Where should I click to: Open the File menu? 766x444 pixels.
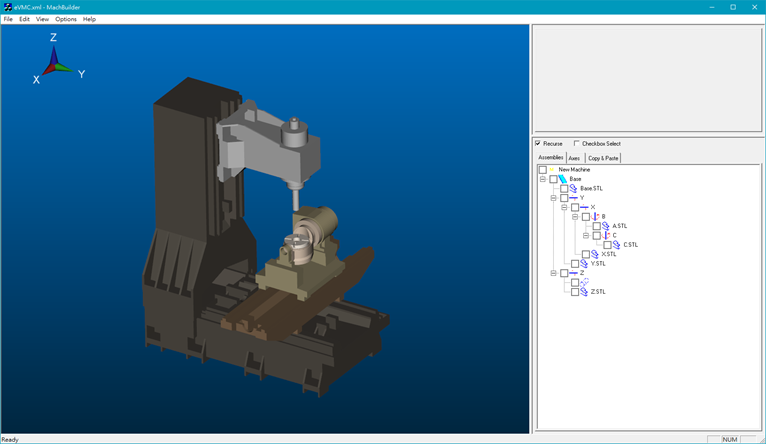[8, 19]
